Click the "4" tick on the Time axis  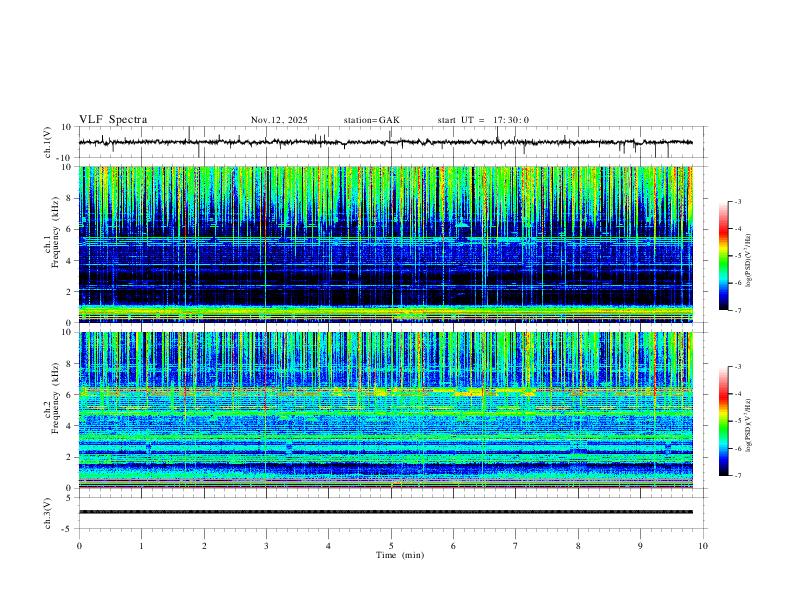[328, 546]
